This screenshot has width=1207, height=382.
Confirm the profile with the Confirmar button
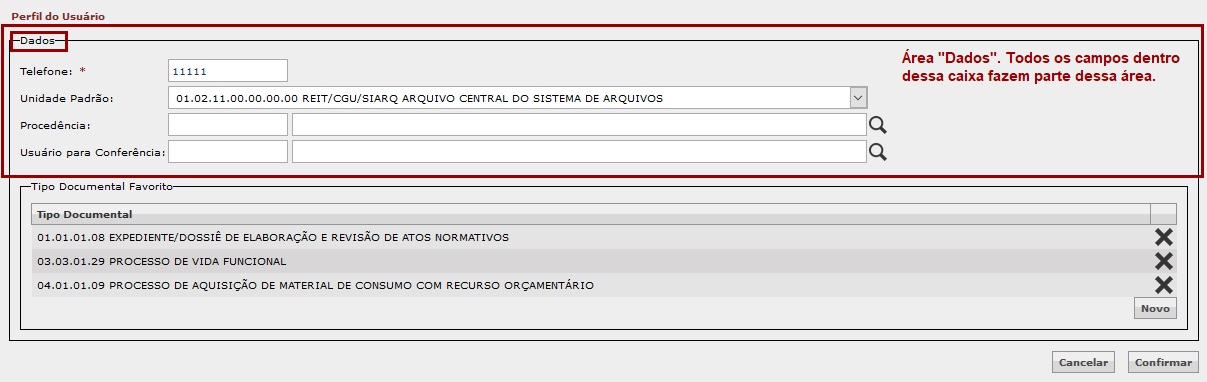[x=1163, y=362]
